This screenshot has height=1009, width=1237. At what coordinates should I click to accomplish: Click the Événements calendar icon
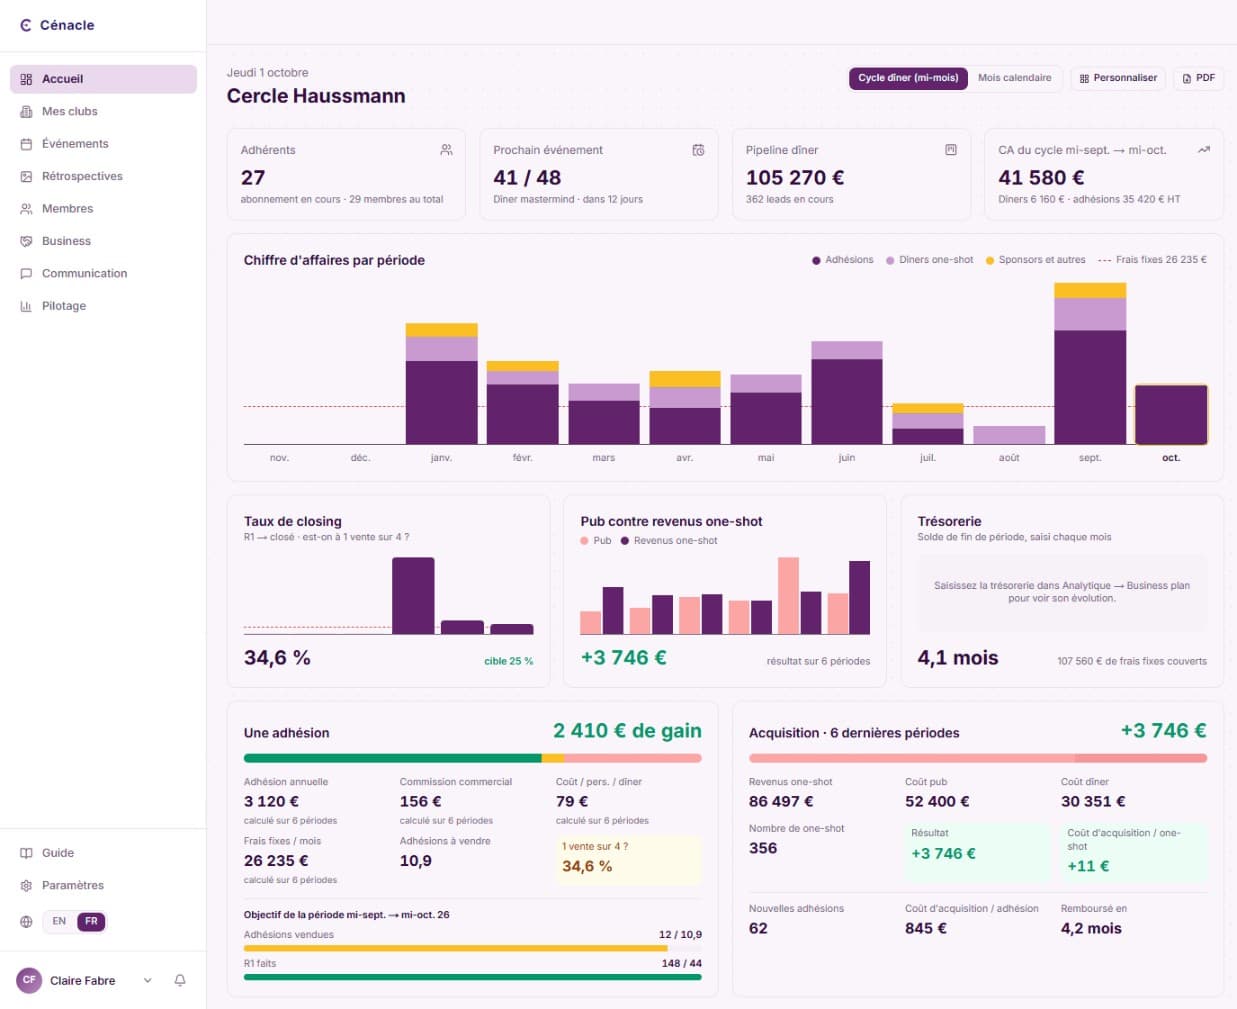pos(26,144)
